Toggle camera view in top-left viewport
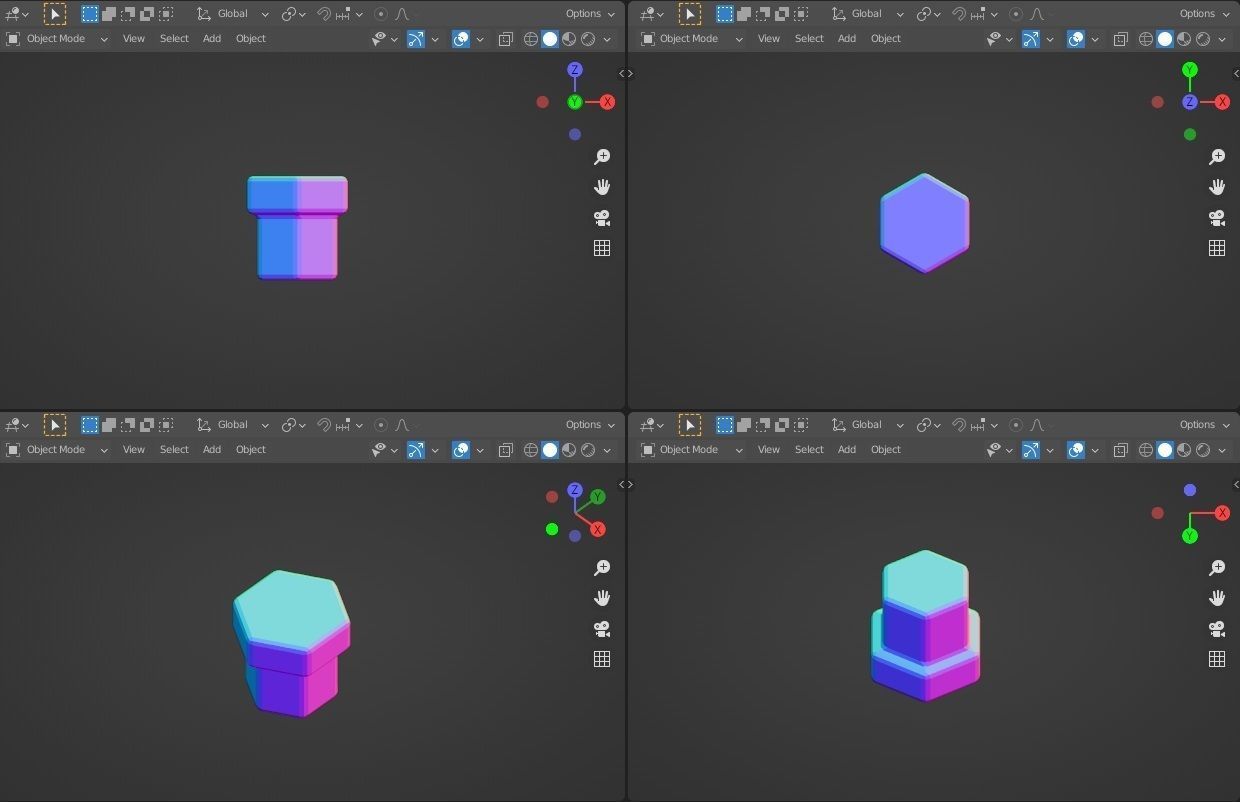 602,218
